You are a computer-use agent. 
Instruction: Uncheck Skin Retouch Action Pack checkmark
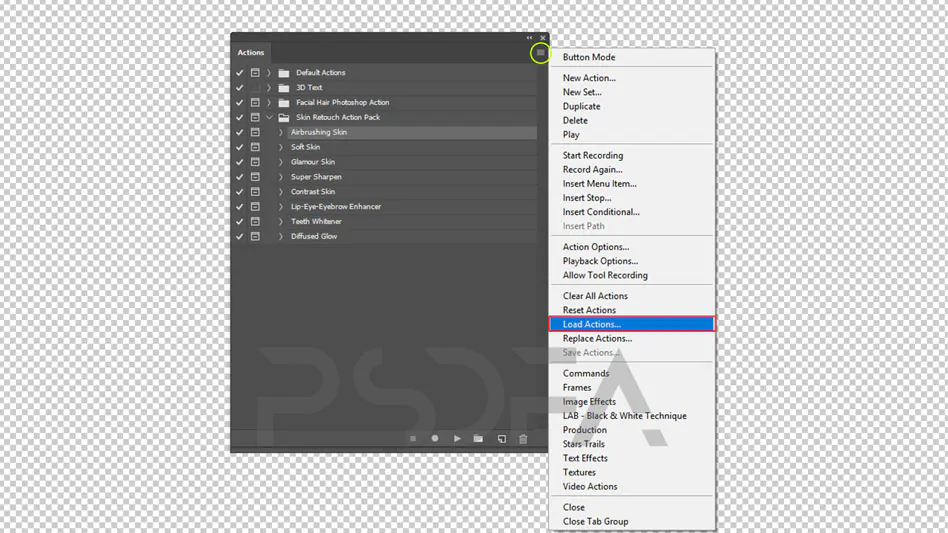(x=239, y=117)
